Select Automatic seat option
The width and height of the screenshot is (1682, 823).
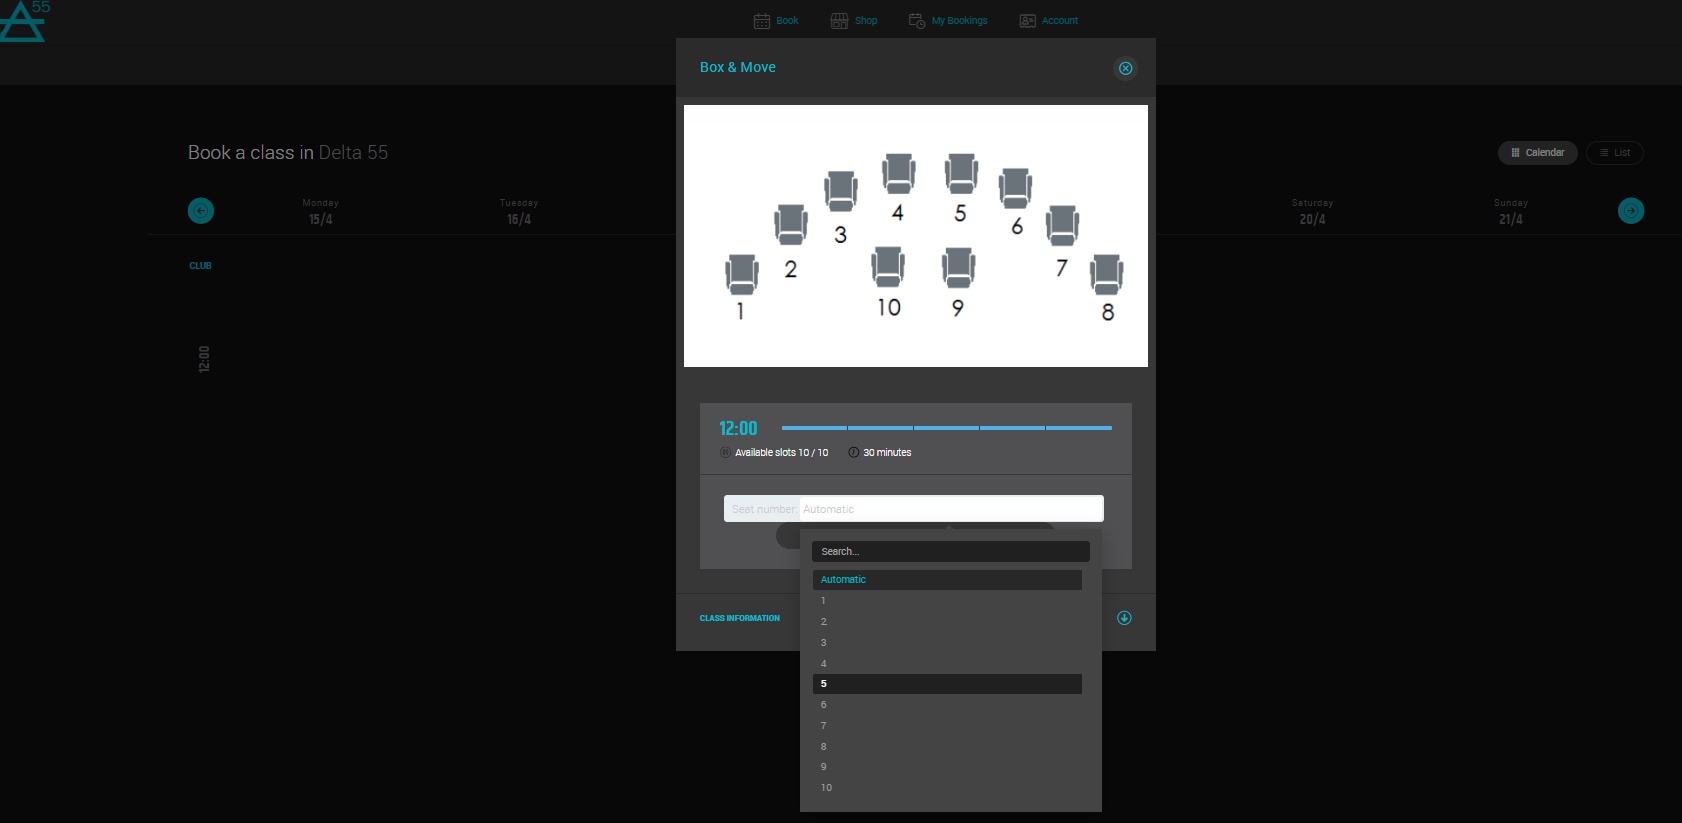[x=946, y=580]
